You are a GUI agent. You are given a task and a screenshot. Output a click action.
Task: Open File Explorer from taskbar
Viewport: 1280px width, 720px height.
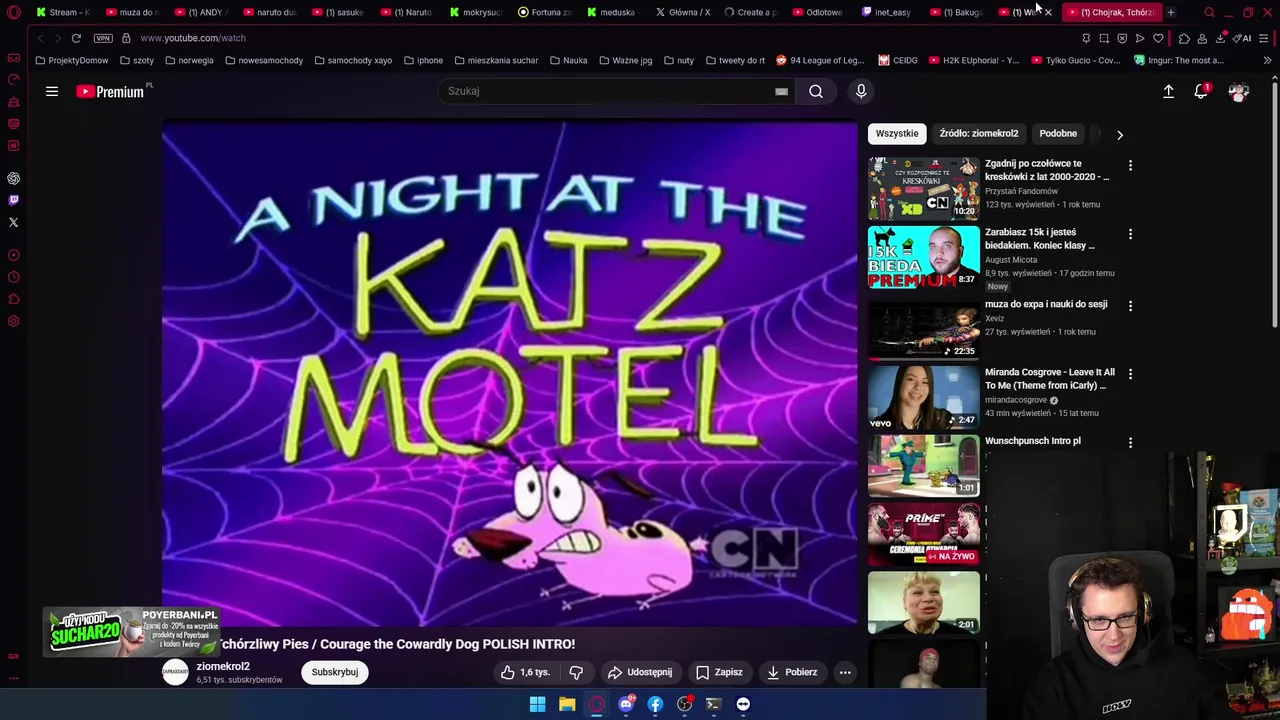tap(567, 704)
